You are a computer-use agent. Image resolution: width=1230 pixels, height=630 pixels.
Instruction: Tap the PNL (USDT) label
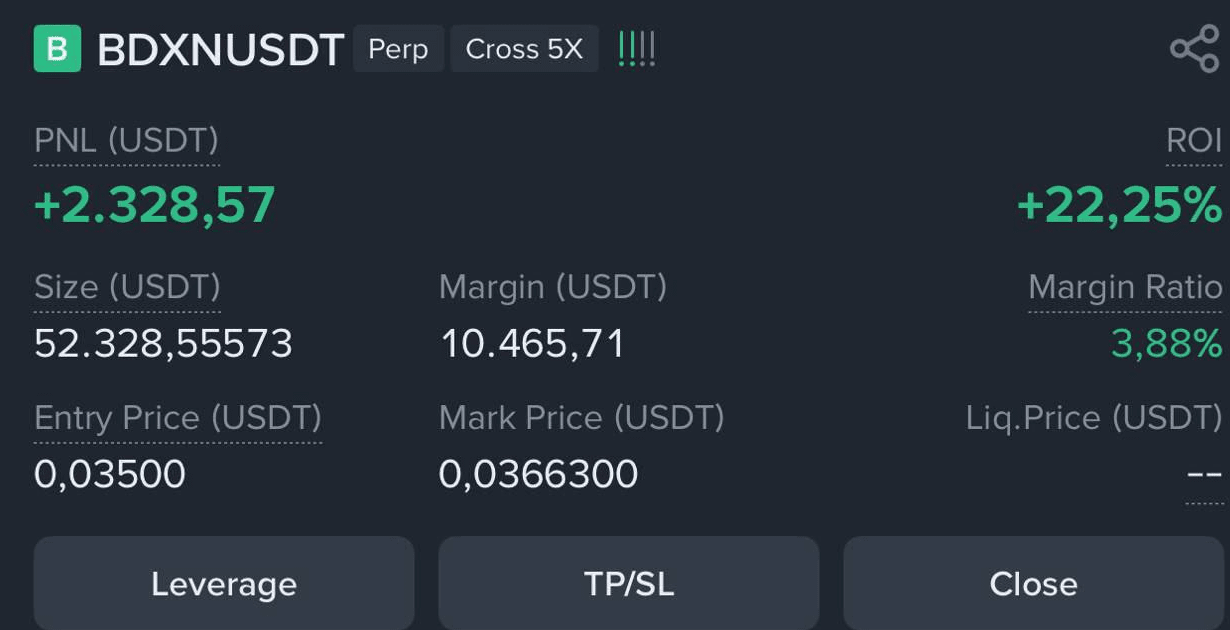click(126, 141)
